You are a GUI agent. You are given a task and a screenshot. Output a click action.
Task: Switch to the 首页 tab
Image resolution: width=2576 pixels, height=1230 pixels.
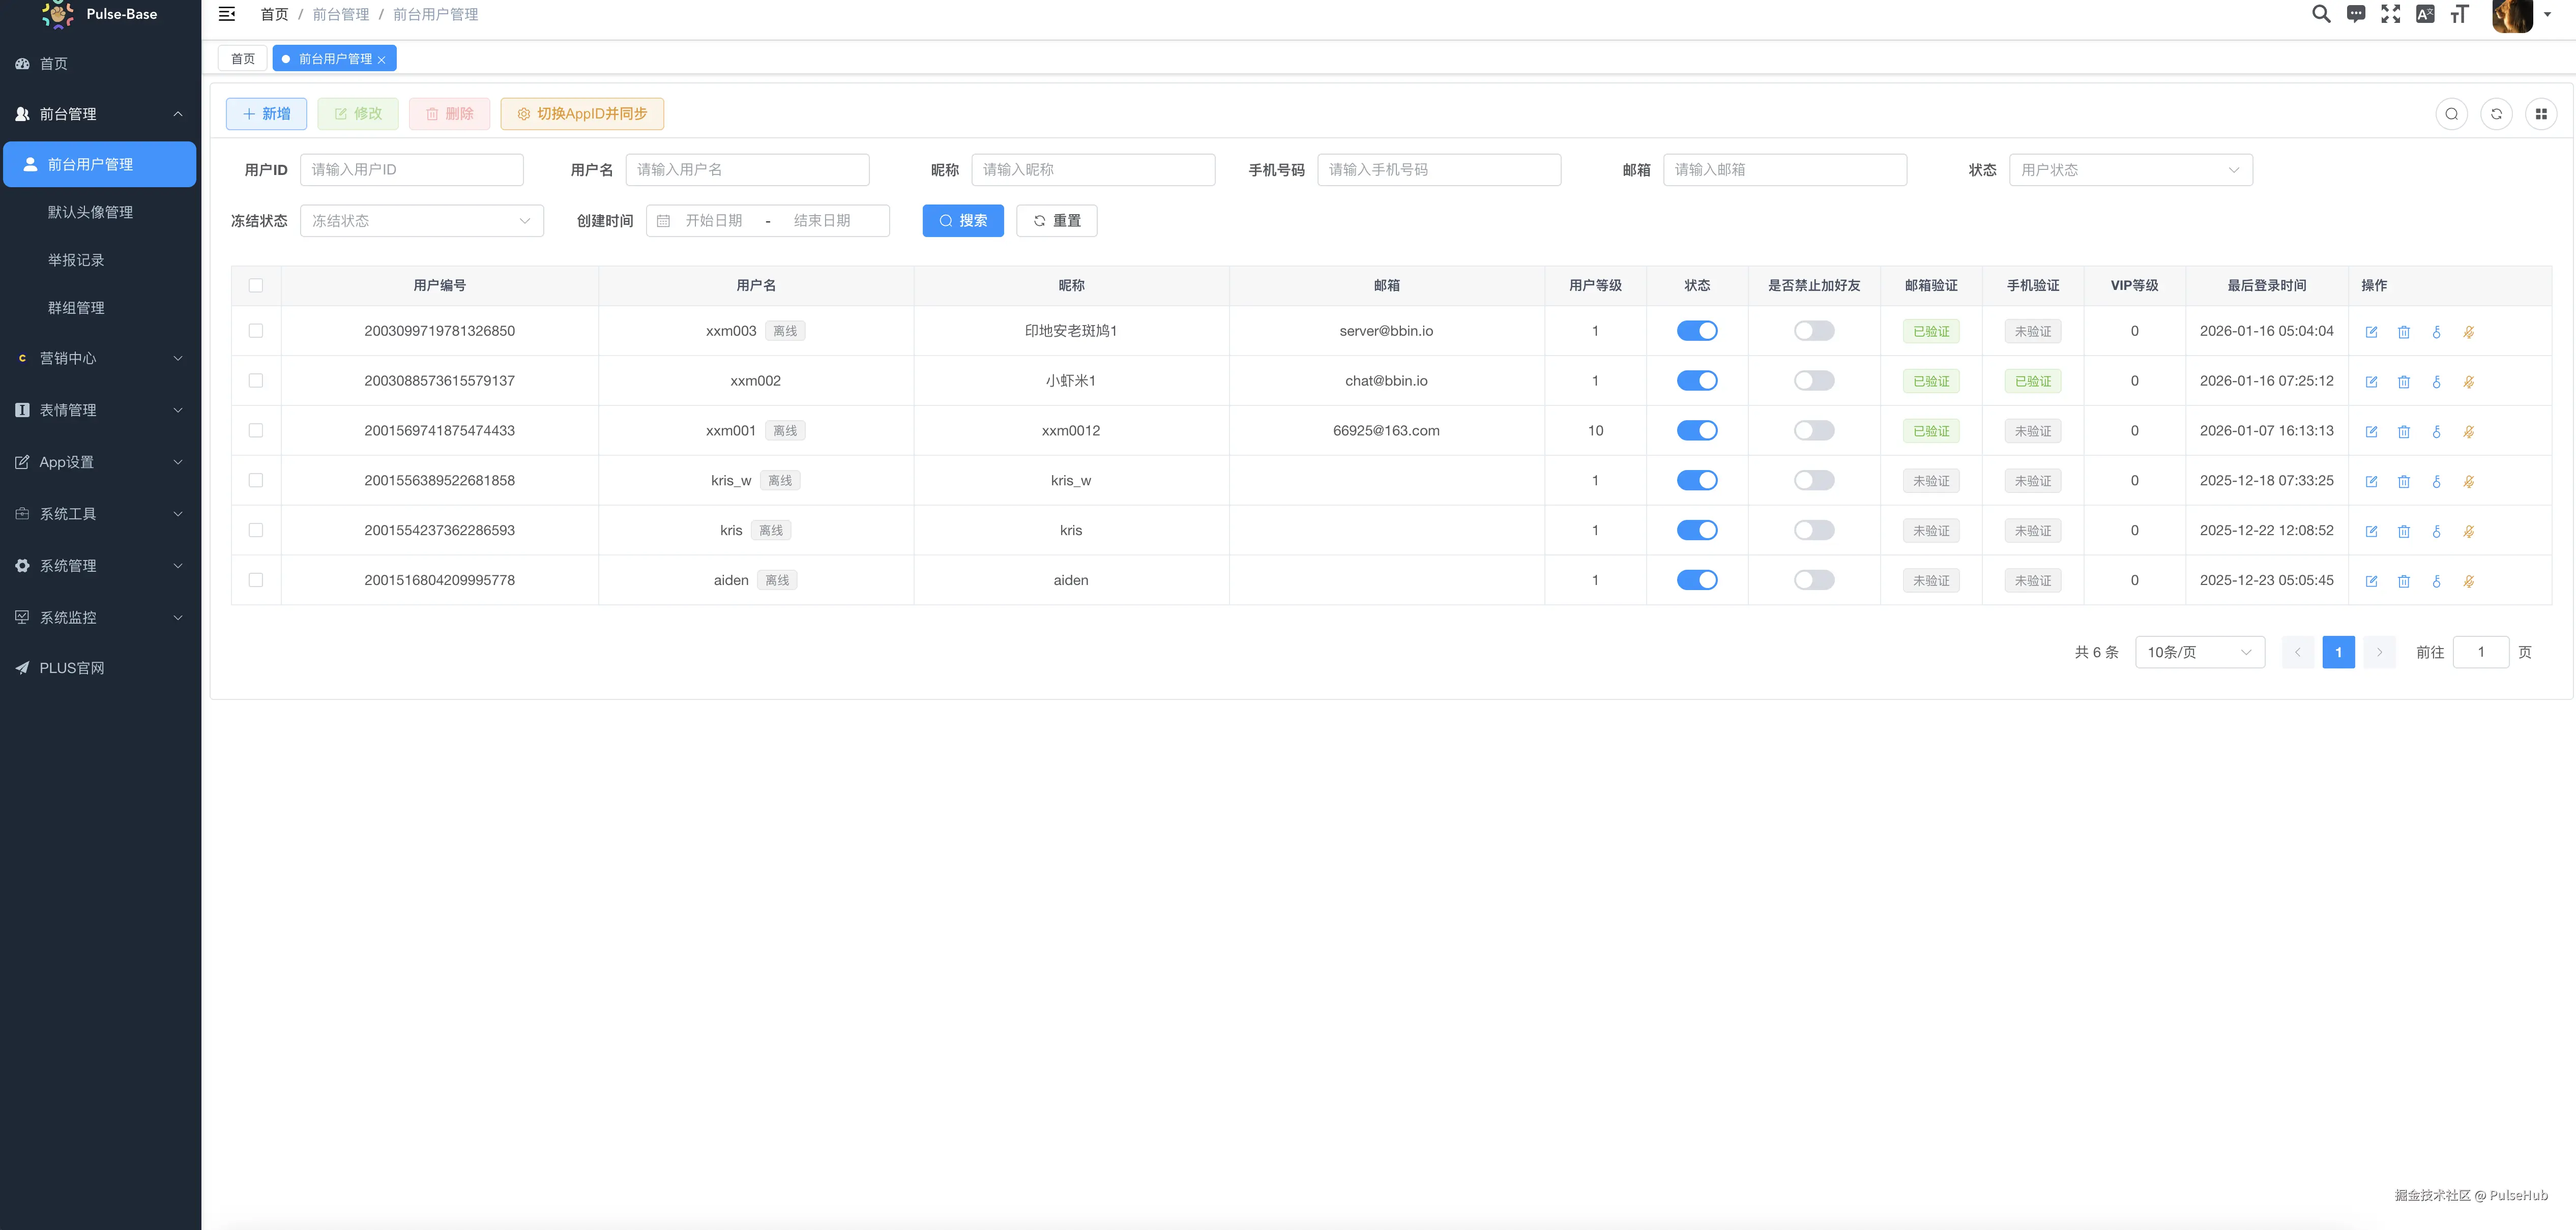tap(243, 59)
